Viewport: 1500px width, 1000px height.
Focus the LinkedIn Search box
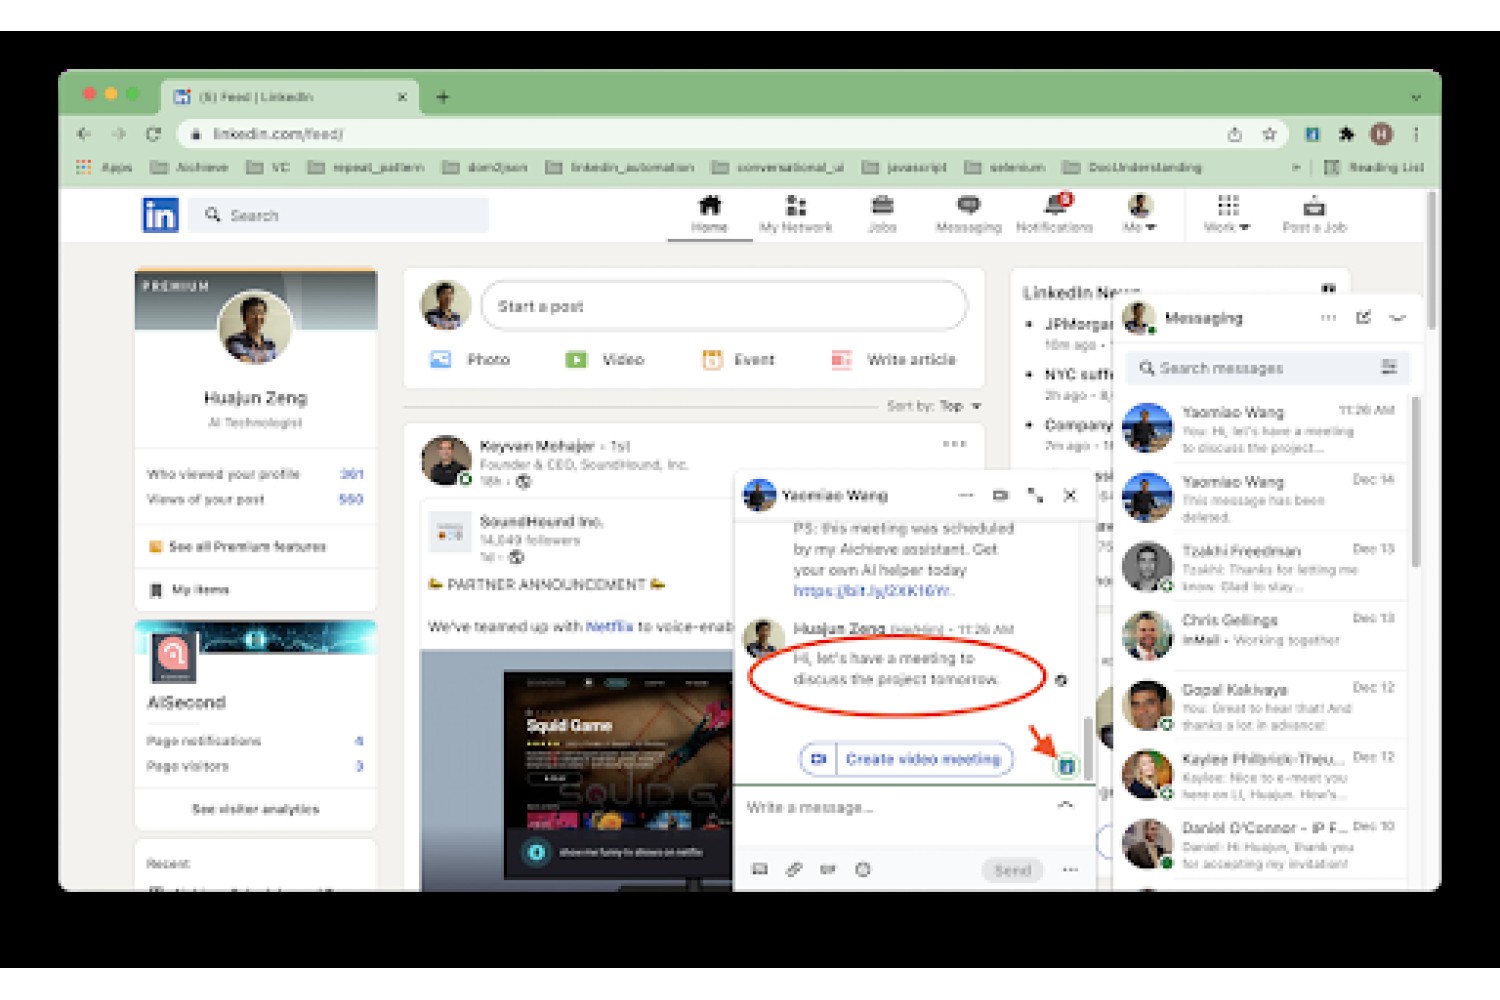click(x=340, y=215)
